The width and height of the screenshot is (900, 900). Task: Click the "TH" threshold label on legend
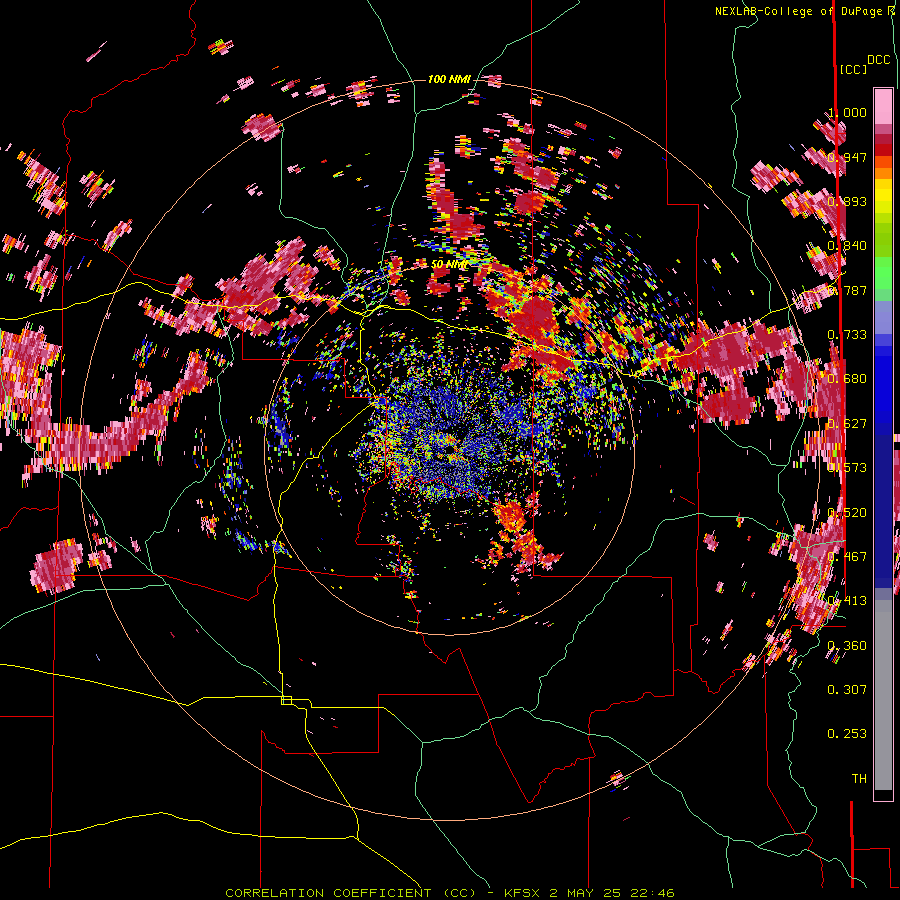pyautogui.click(x=859, y=779)
